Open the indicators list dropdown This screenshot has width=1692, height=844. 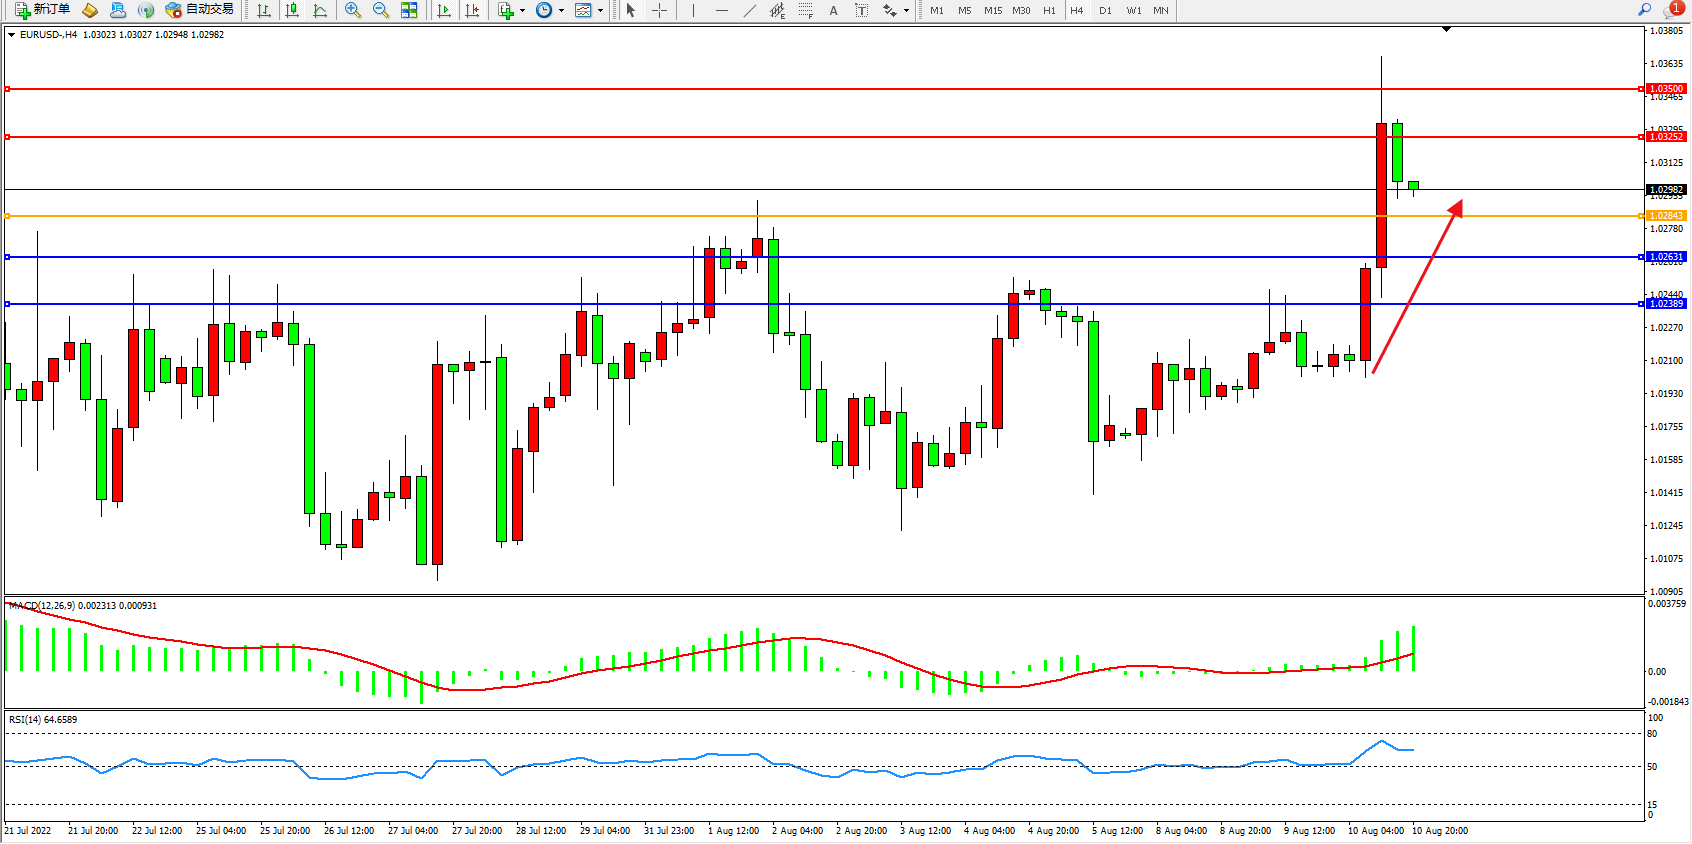click(511, 10)
